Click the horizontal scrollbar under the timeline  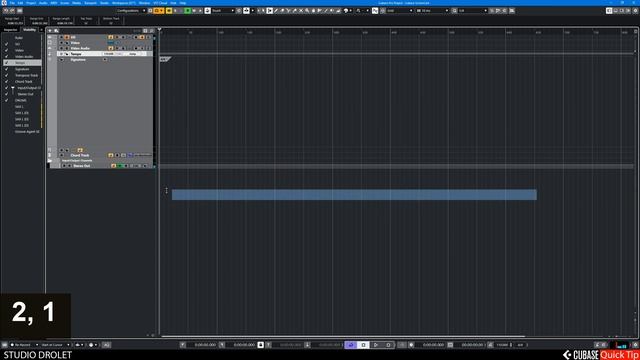pos(343,336)
